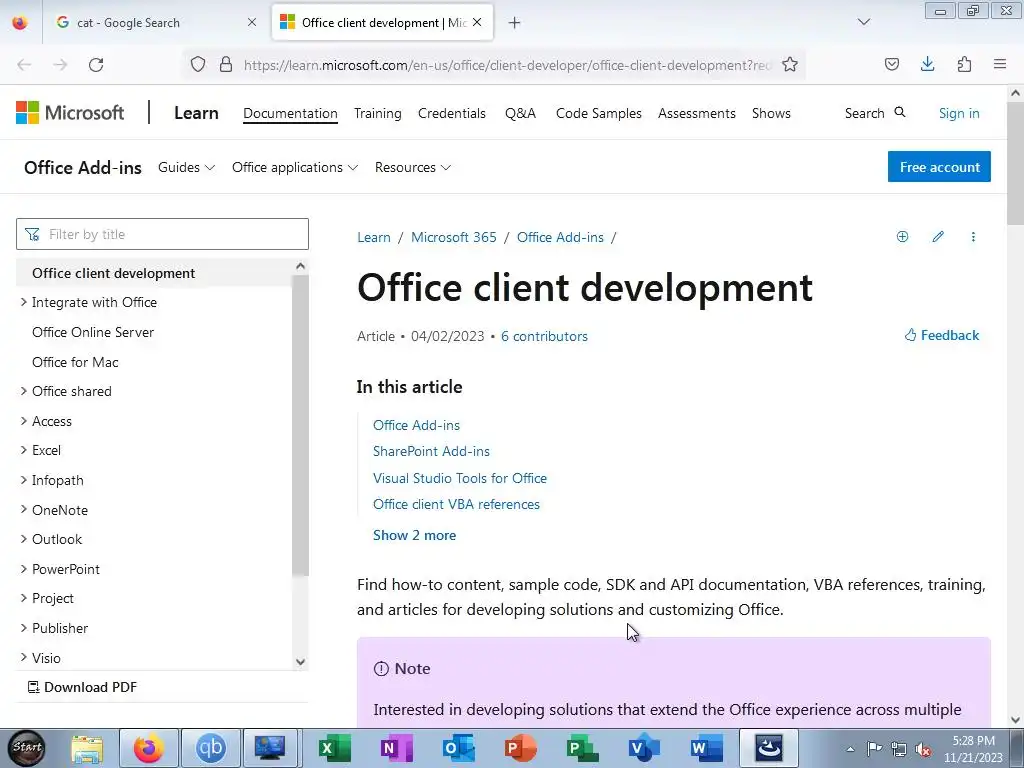The height and width of the screenshot is (768, 1024).
Task: Open qBittorrent from the taskbar
Action: click(x=210, y=748)
